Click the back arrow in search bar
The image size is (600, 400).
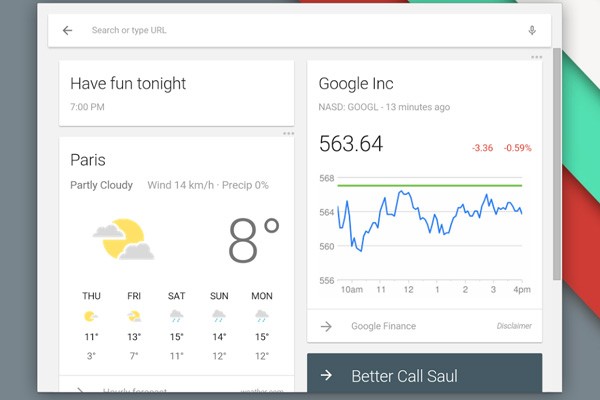pos(67,30)
